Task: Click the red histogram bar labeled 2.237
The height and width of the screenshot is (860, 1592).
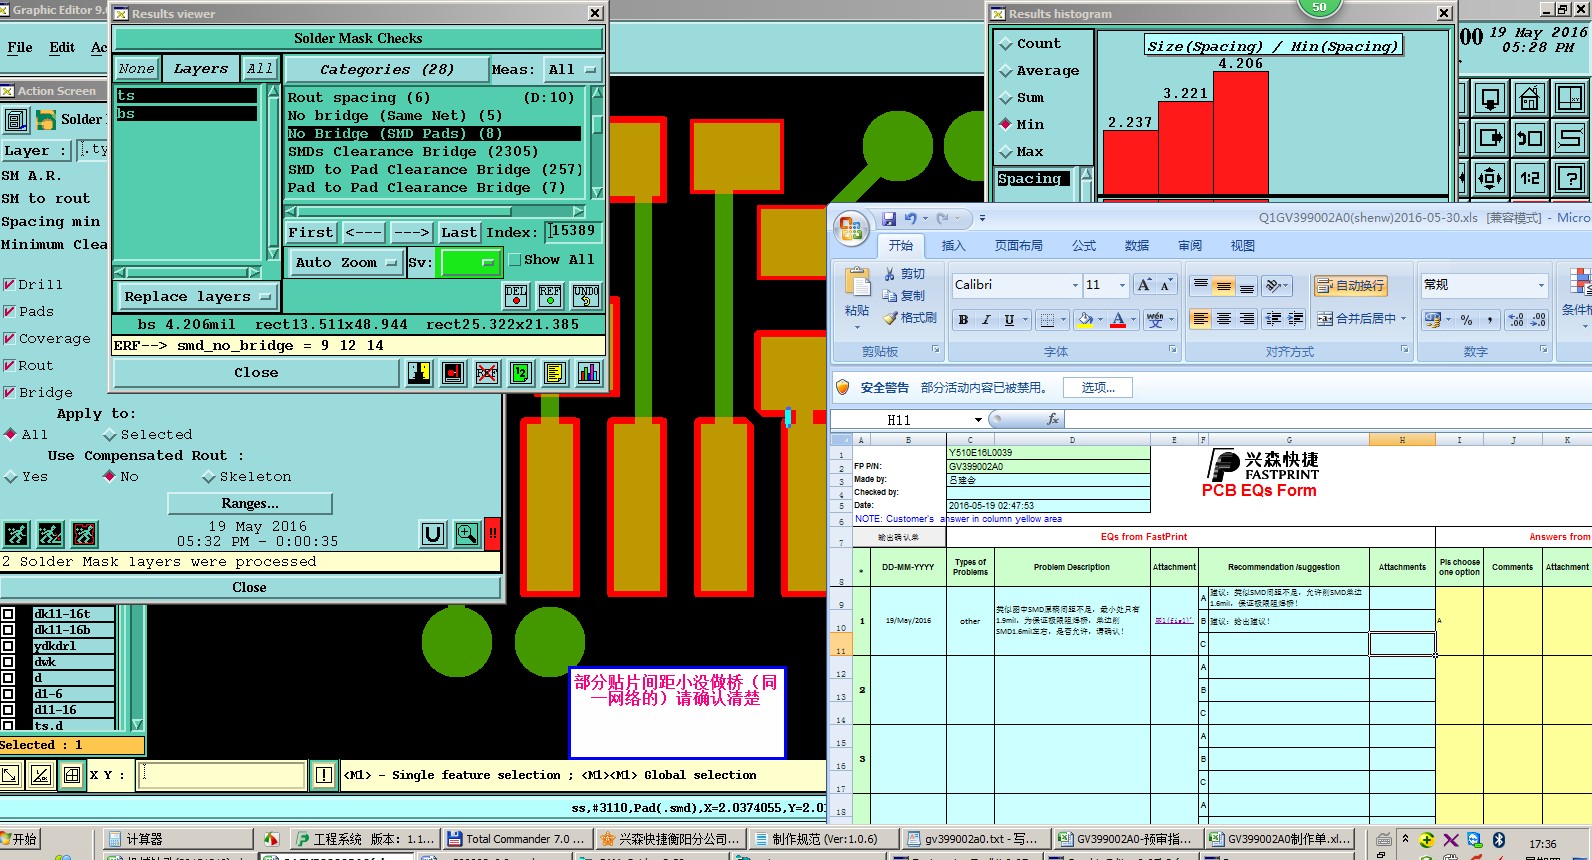Action: click(1130, 162)
